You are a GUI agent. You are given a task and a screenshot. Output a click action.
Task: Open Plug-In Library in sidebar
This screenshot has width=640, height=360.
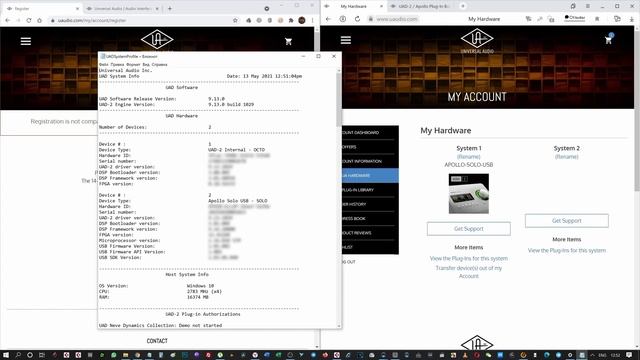(x=369, y=190)
